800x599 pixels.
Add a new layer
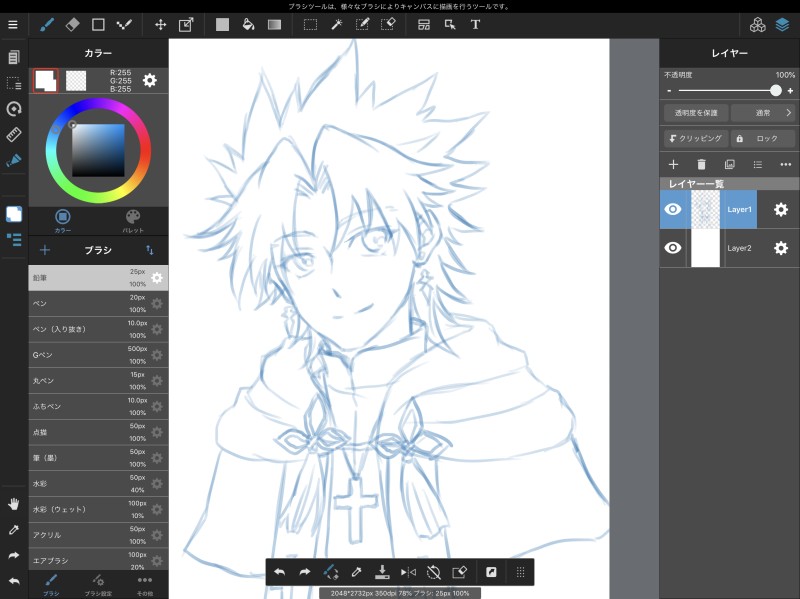click(x=673, y=164)
